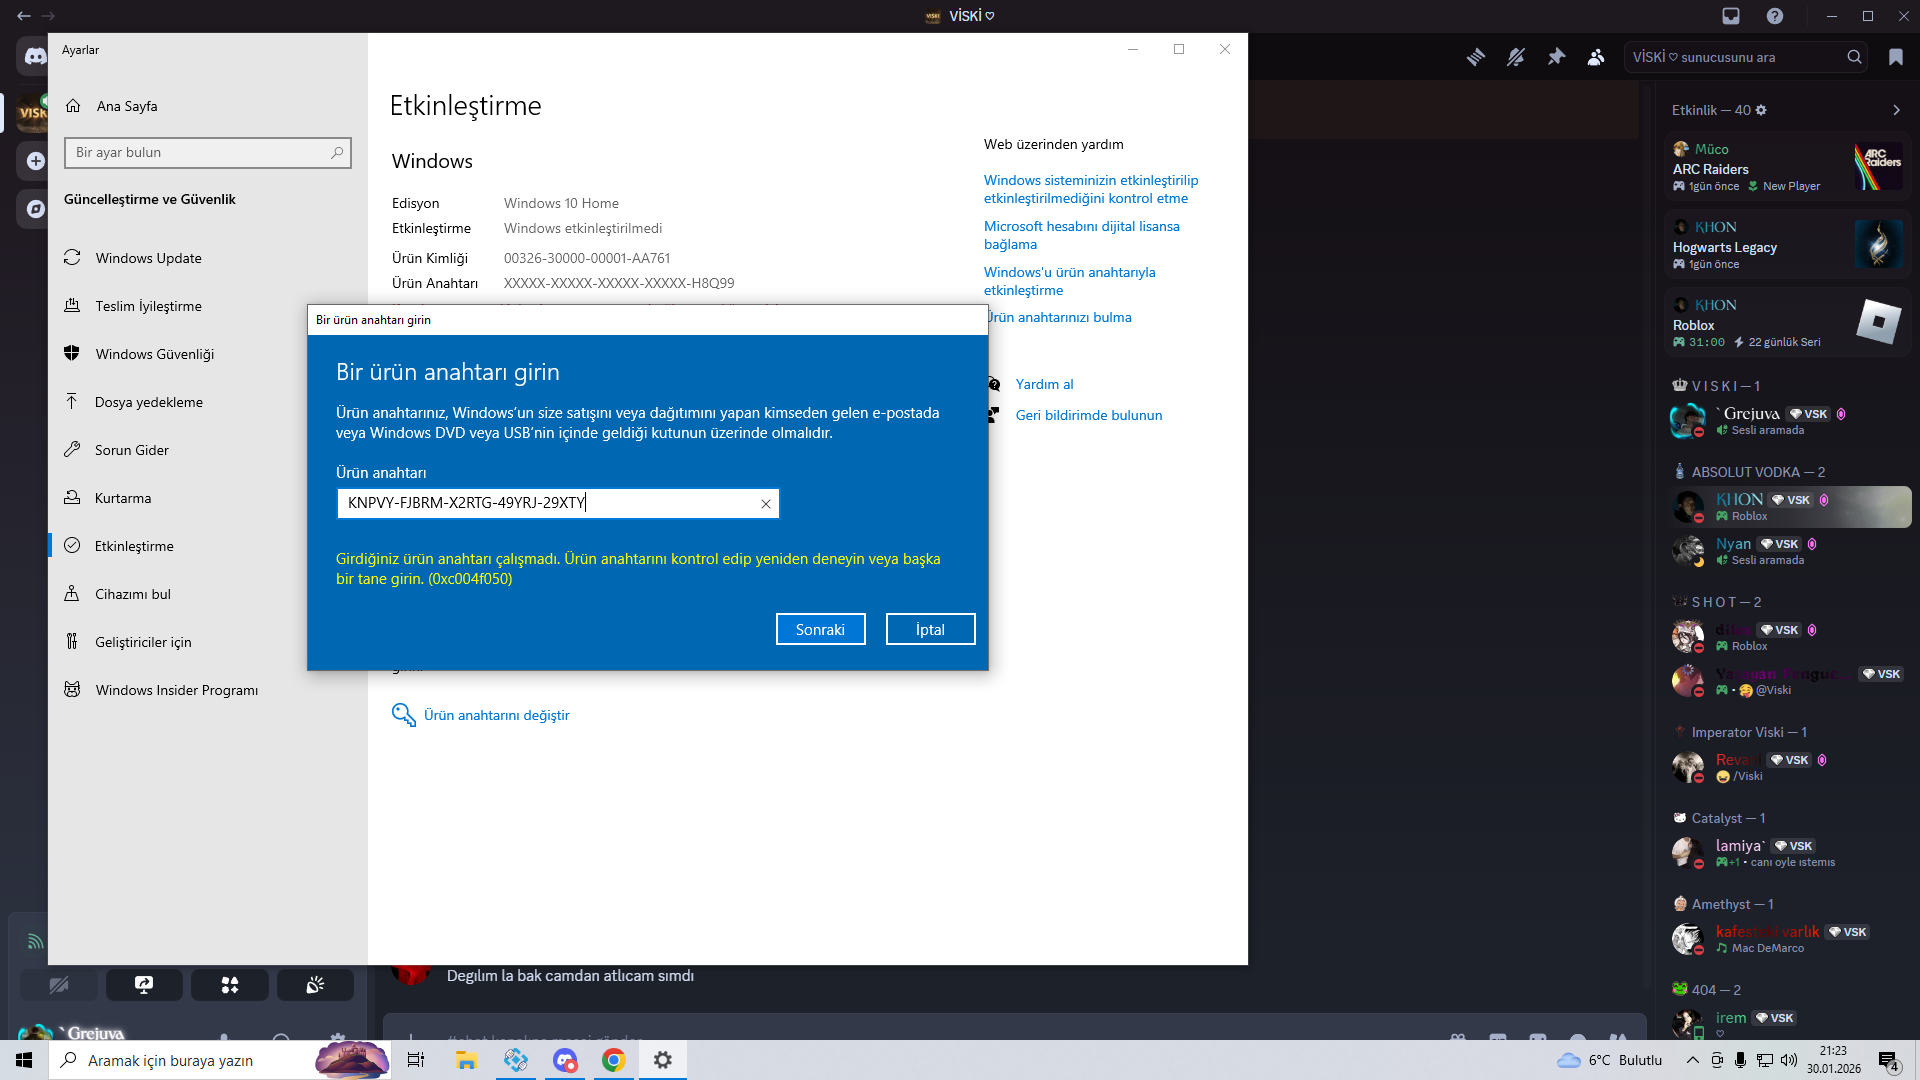Click Geri bildirimde bulunun link
This screenshot has width=1920, height=1080.
coord(1089,415)
